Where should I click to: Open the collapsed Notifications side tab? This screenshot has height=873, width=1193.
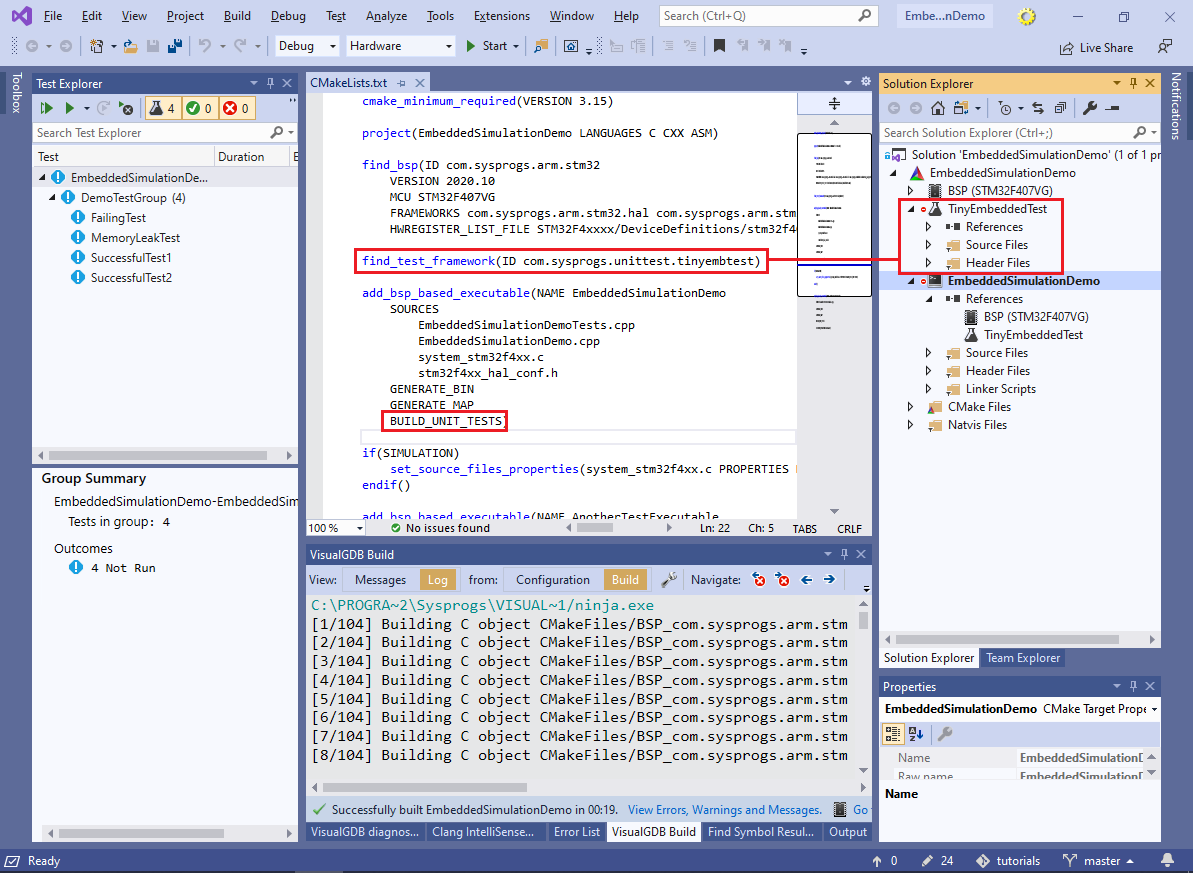pyautogui.click(x=1176, y=107)
